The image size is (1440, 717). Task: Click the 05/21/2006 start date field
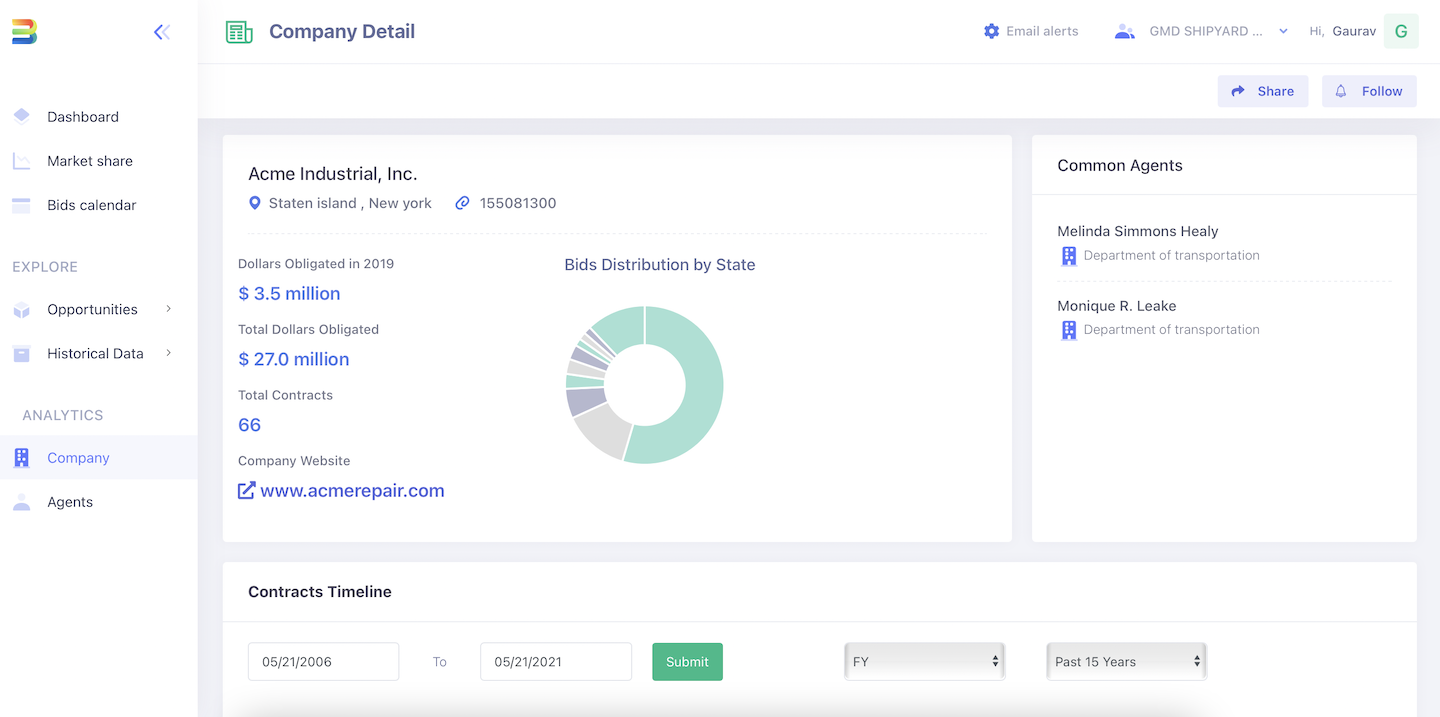coord(323,661)
